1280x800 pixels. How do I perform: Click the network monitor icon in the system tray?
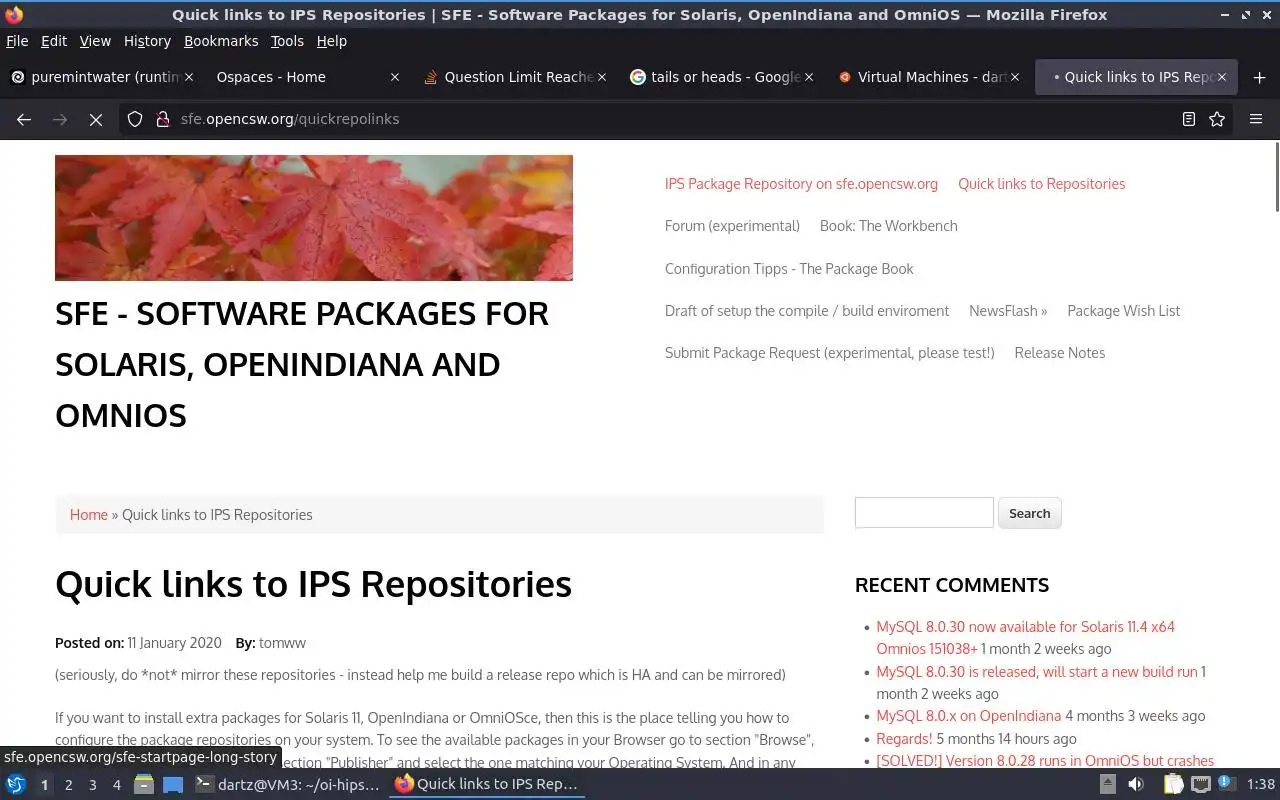click(x=1200, y=784)
